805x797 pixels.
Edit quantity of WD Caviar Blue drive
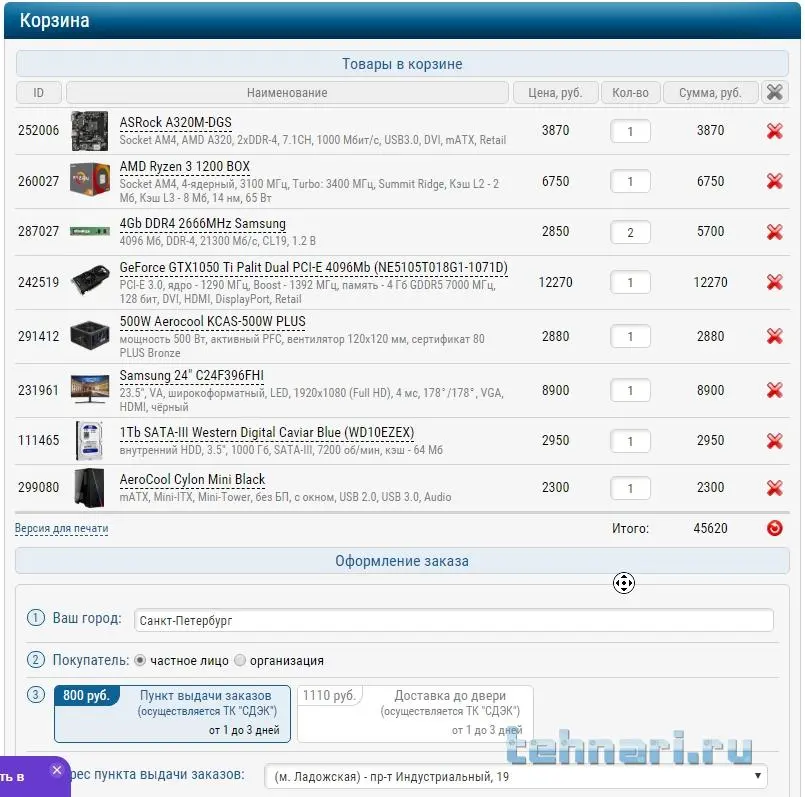(630, 441)
